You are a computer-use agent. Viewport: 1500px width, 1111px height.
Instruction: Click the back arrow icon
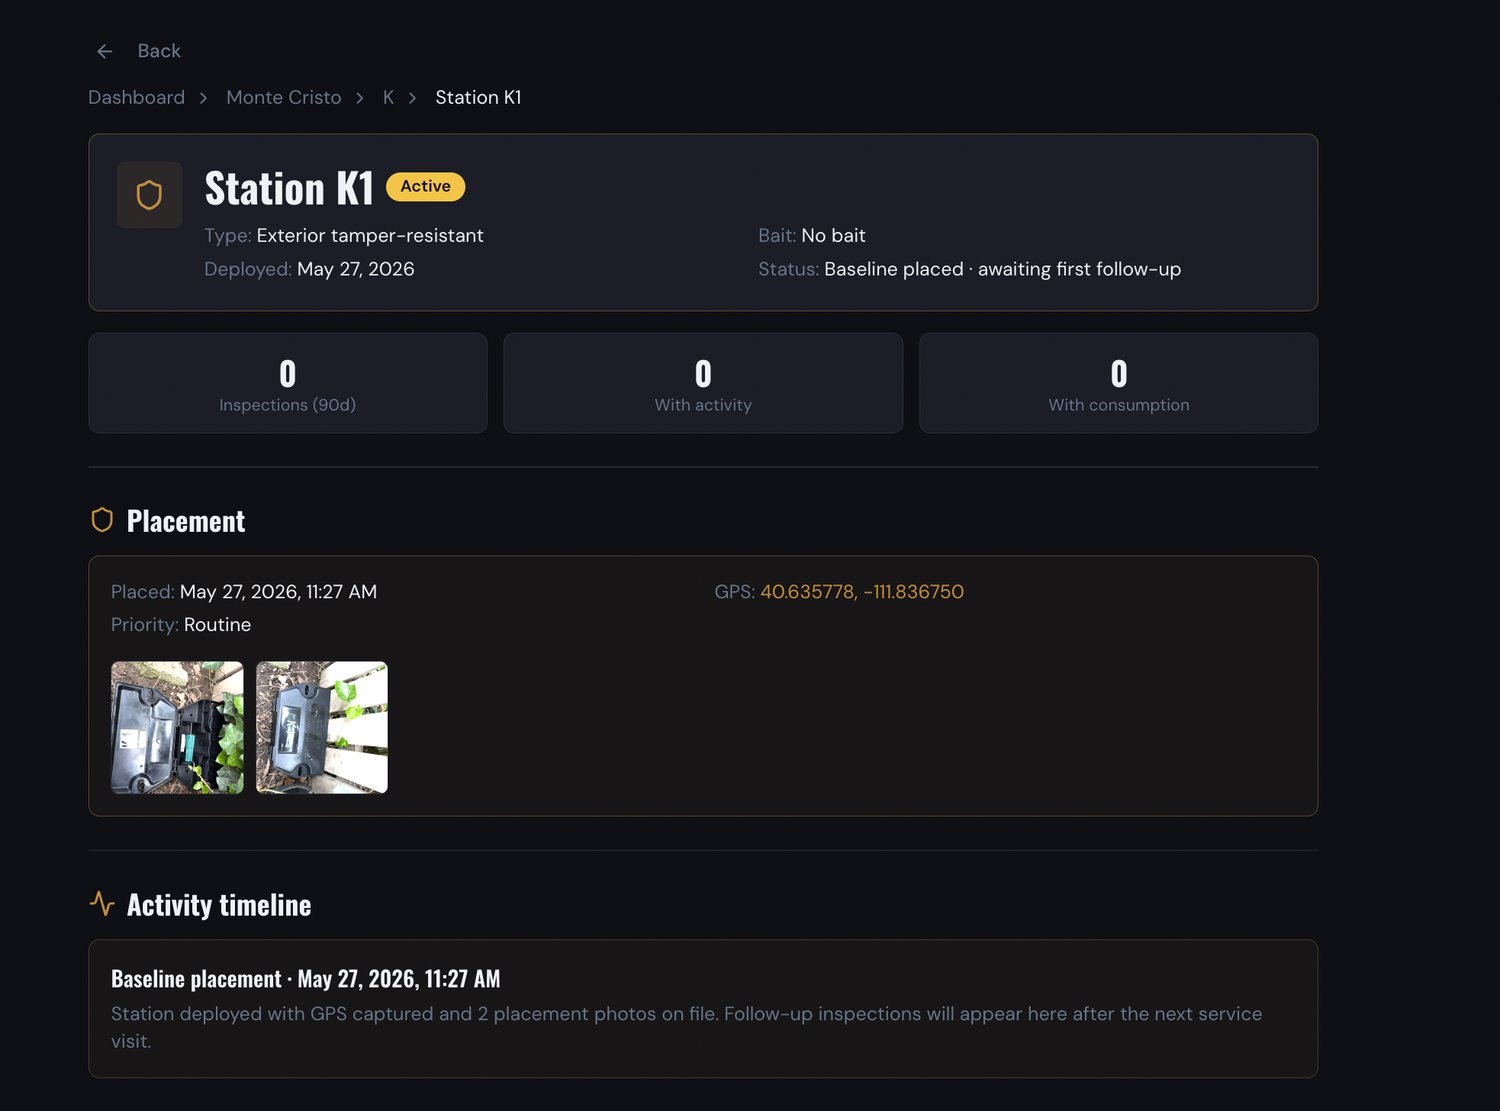104,51
